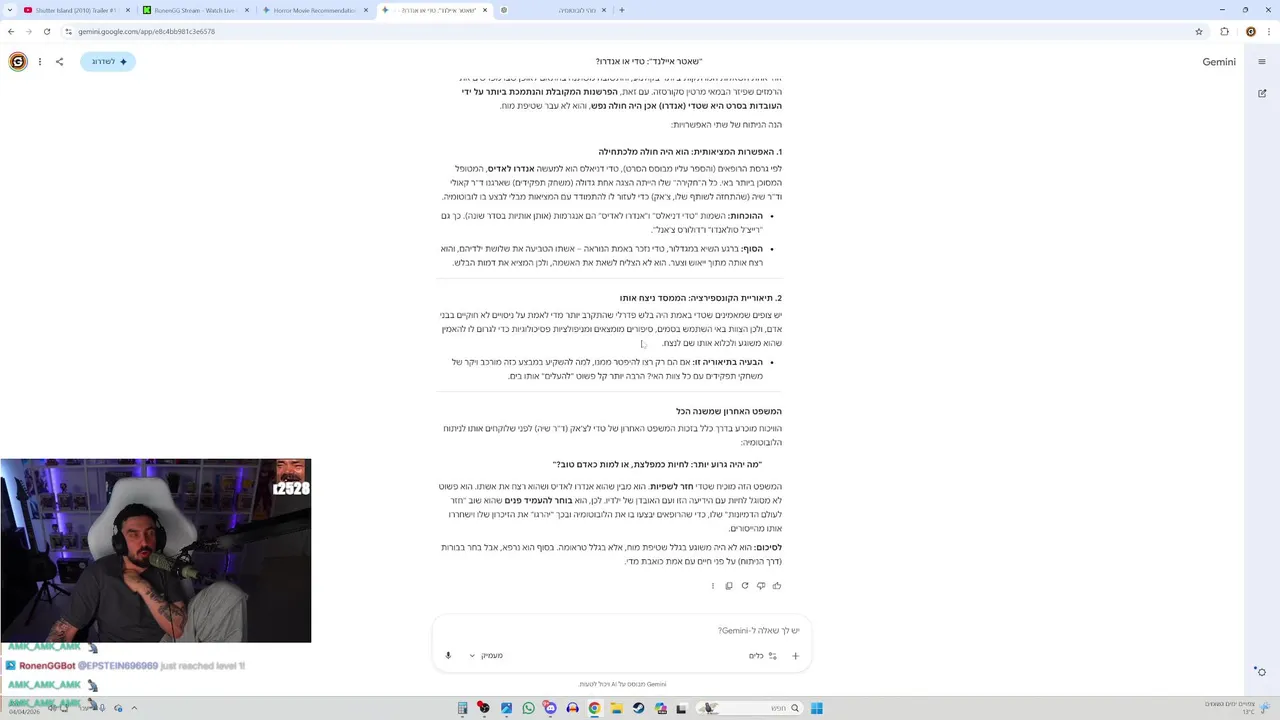The image size is (1280, 720).
Task: Click the thumbs up icon under the response
Action: [x=777, y=586]
